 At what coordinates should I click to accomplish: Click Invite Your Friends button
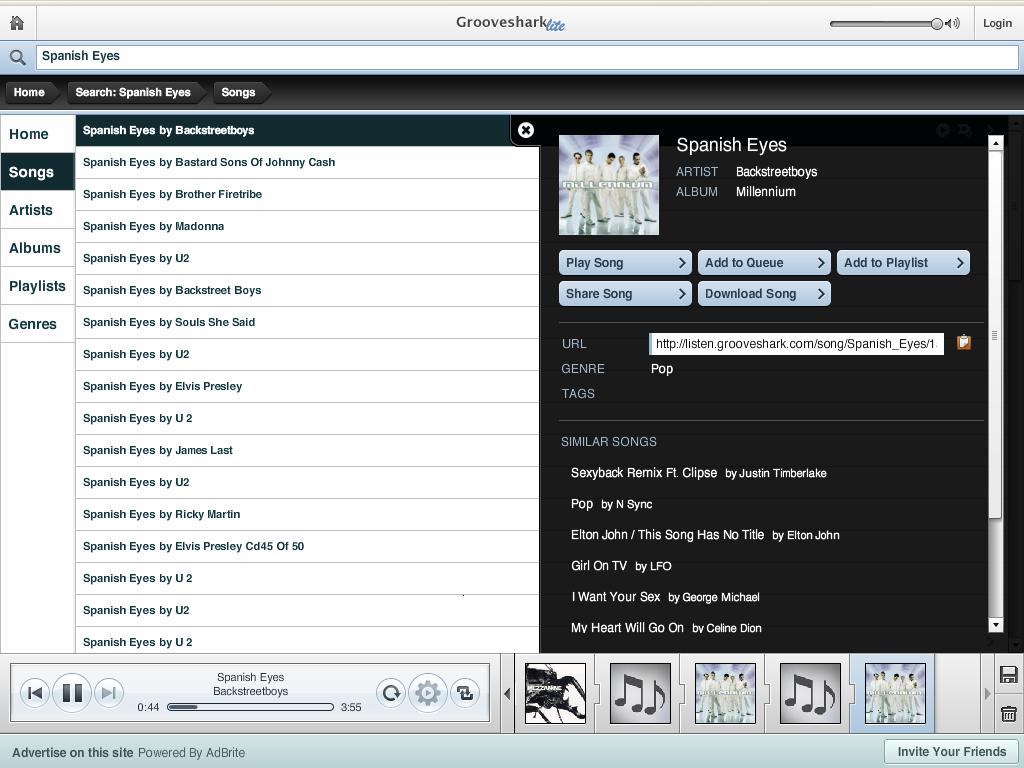click(x=952, y=752)
